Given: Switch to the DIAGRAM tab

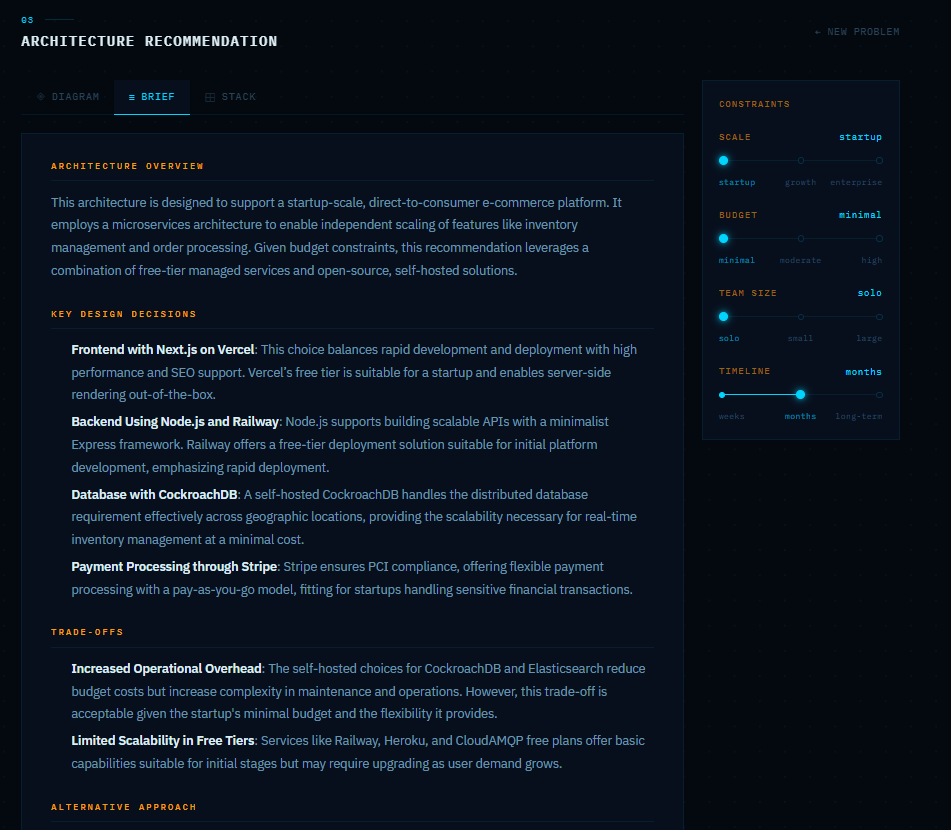Looking at the screenshot, I should click(67, 96).
